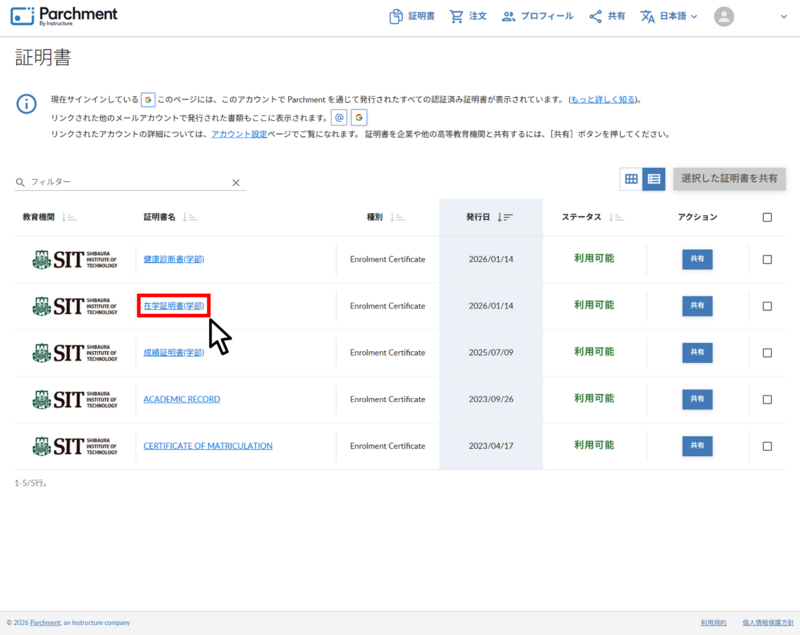Image resolution: width=800 pixels, height=635 pixels.
Task: Sort by 教育機関 column sort icon
Action: click(68, 217)
